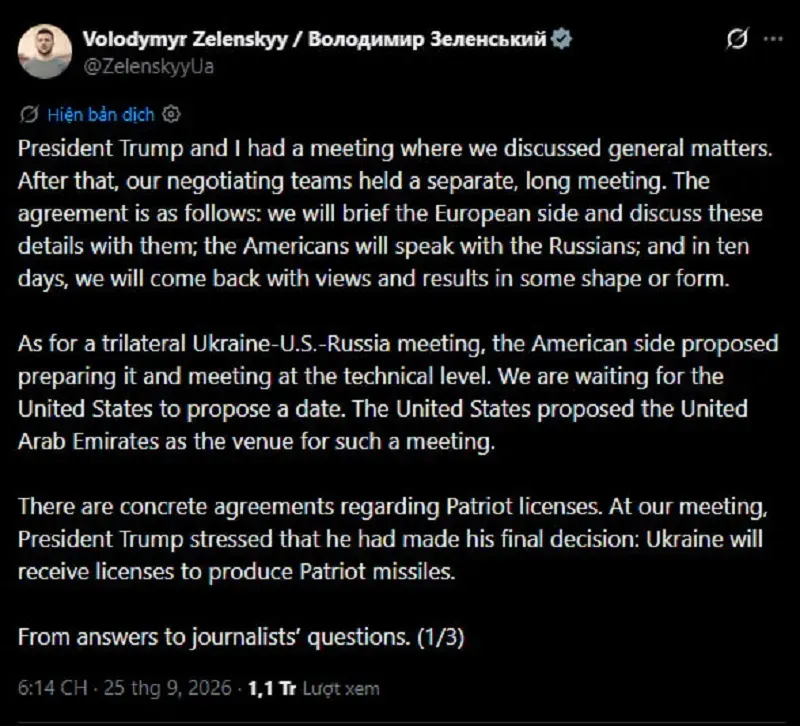Open Zelenskyy's profile picture avatar
The height and width of the screenshot is (726, 800).
click(x=44, y=52)
